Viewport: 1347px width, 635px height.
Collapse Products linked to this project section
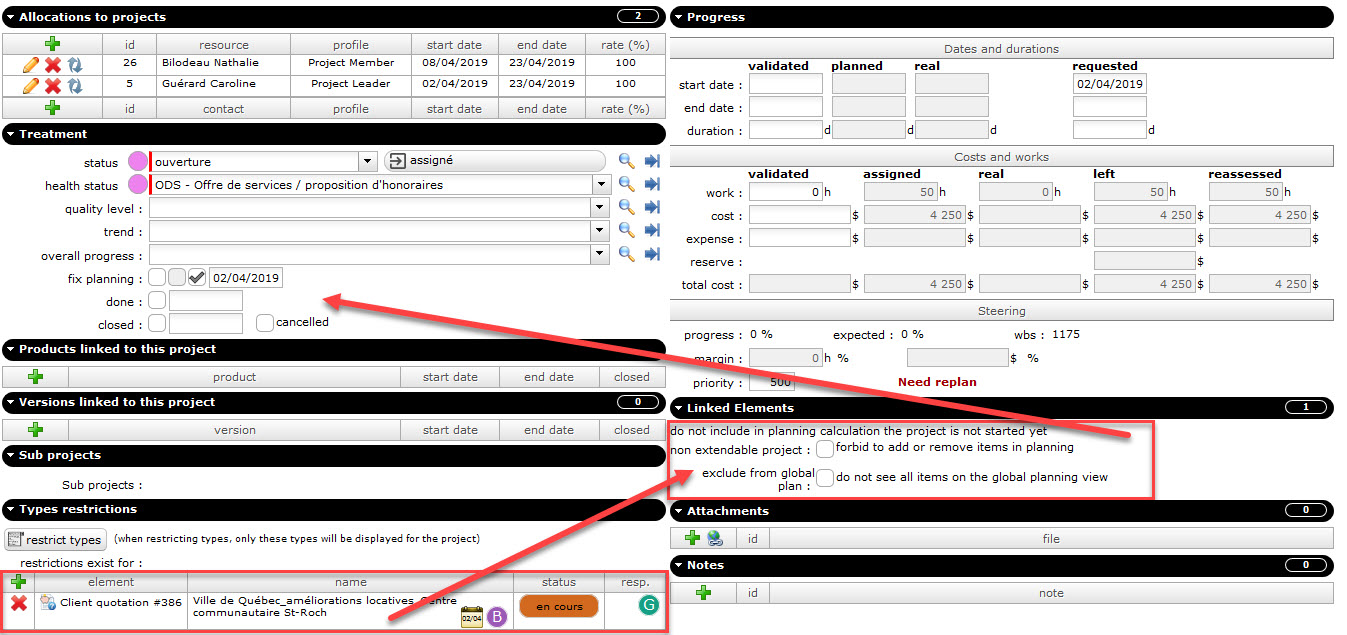pyautogui.click(x=10, y=349)
